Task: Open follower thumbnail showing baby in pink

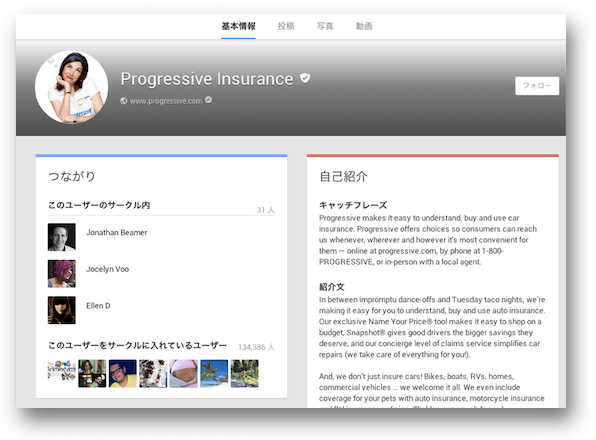Action: 184,374
